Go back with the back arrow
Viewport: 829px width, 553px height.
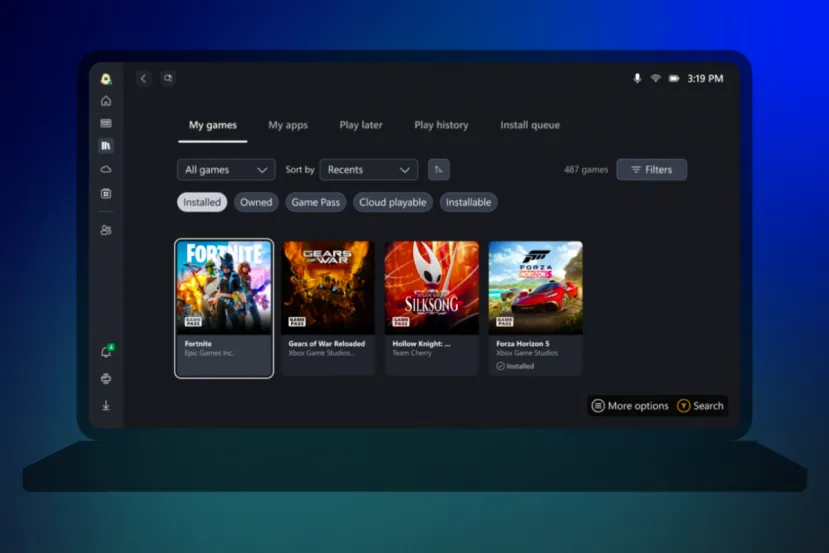143,78
